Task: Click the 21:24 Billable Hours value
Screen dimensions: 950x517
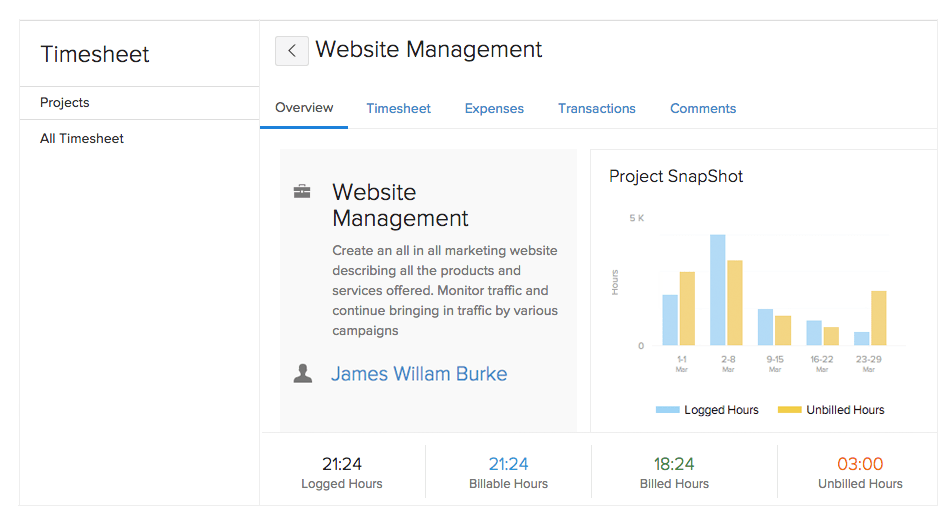Action: click(508, 464)
